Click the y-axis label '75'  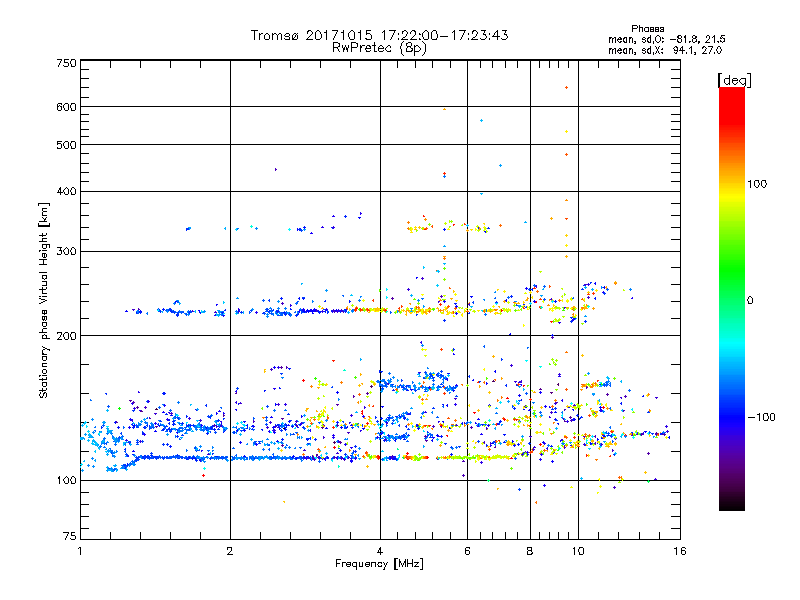[x=70, y=536]
